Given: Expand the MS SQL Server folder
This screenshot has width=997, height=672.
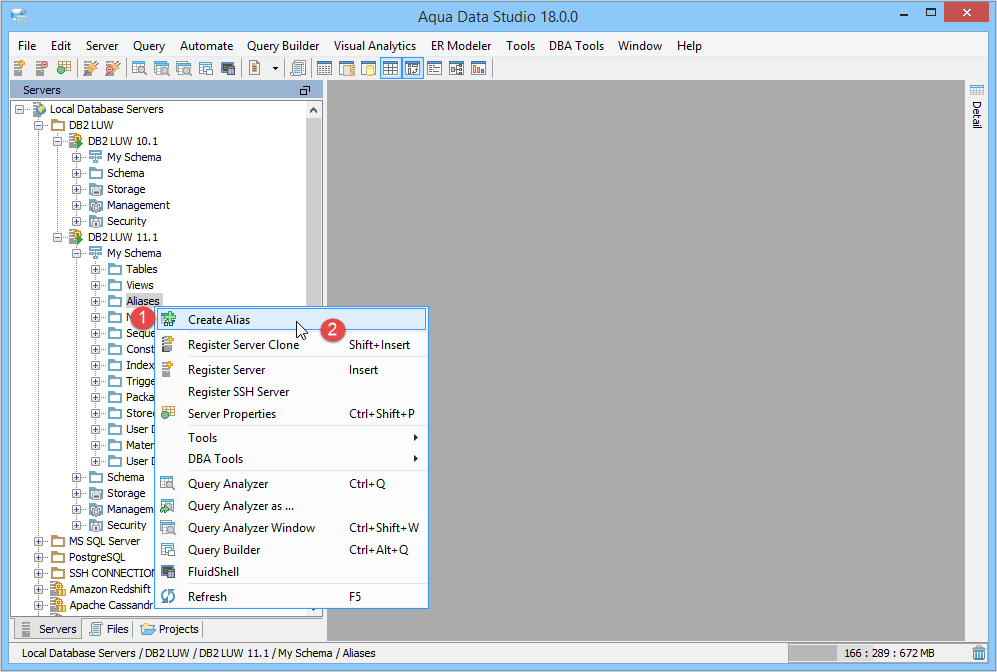Looking at the screenshot, I should (x=39, y=541).
